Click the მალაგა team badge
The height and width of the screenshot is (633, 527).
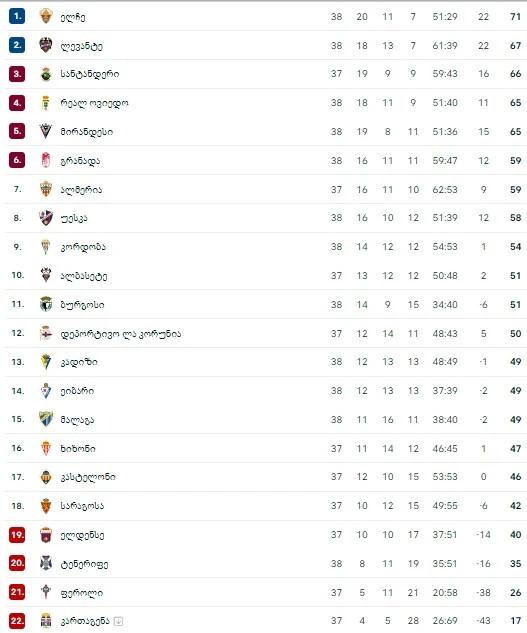point(46,419)
